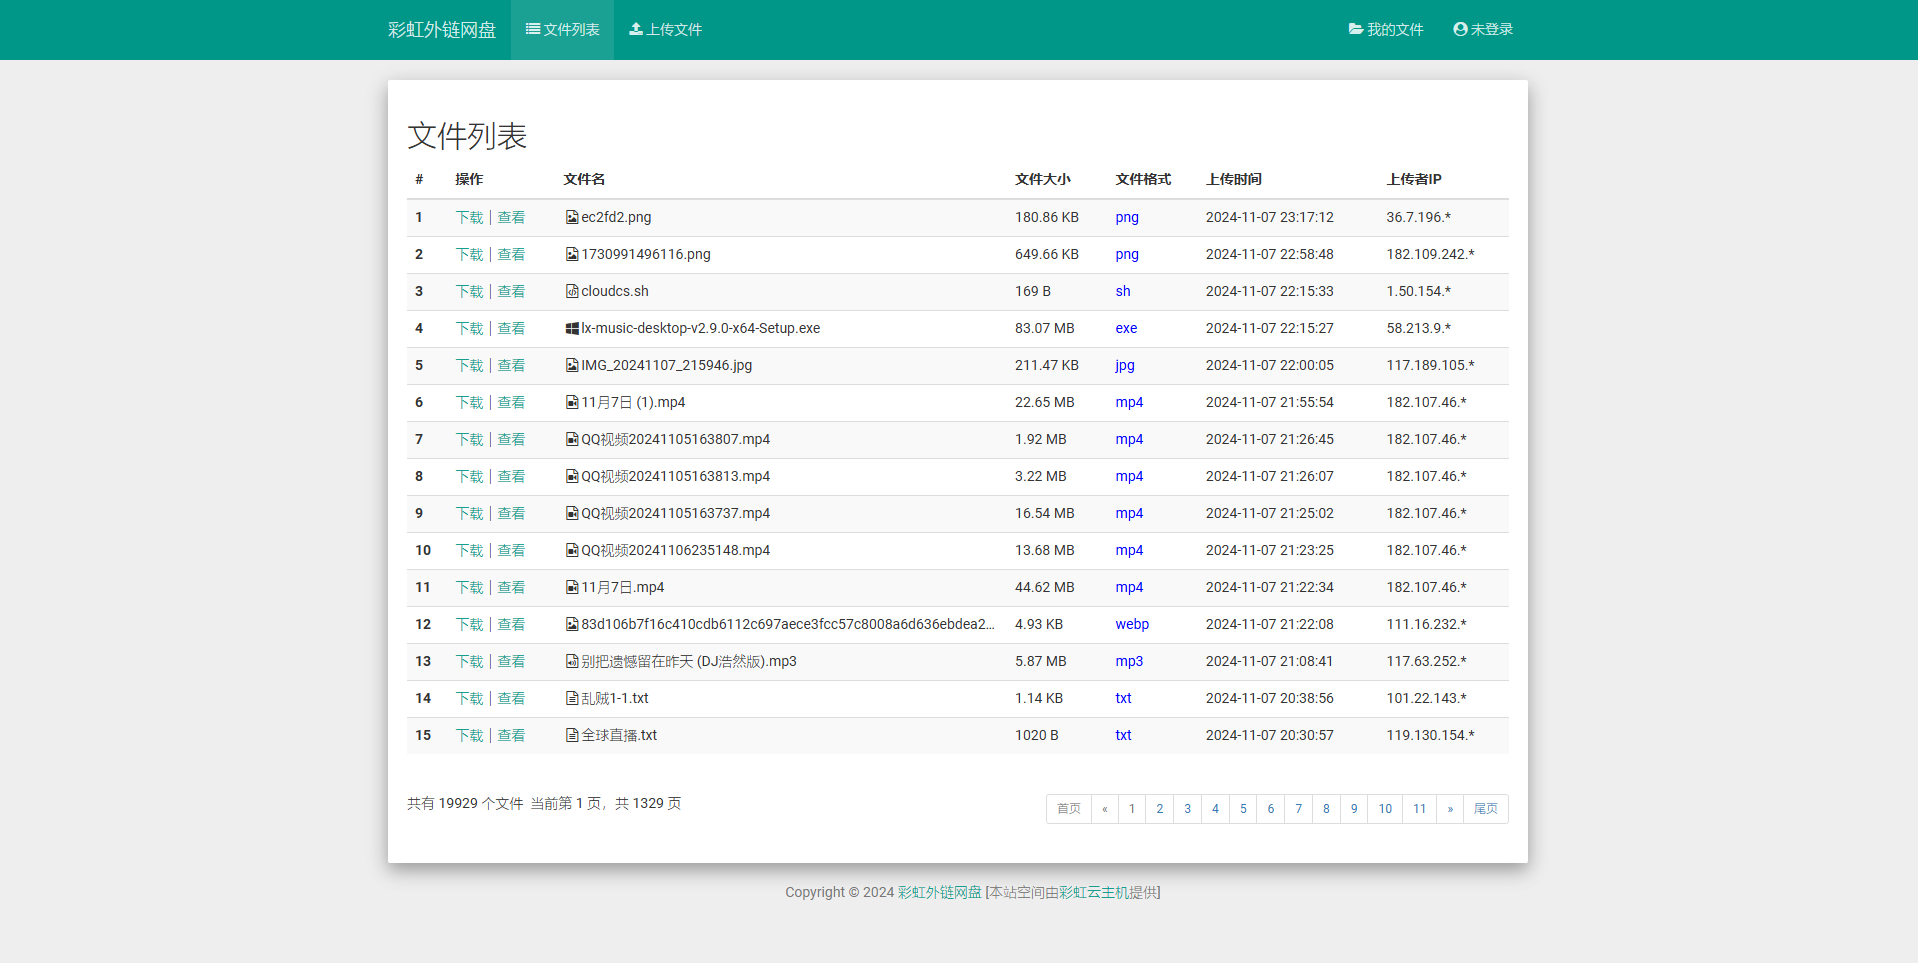The image size is (1918, 963).
Task: Download 全球直播.txt via its 下载 link
Action: (x=469, y=735)
